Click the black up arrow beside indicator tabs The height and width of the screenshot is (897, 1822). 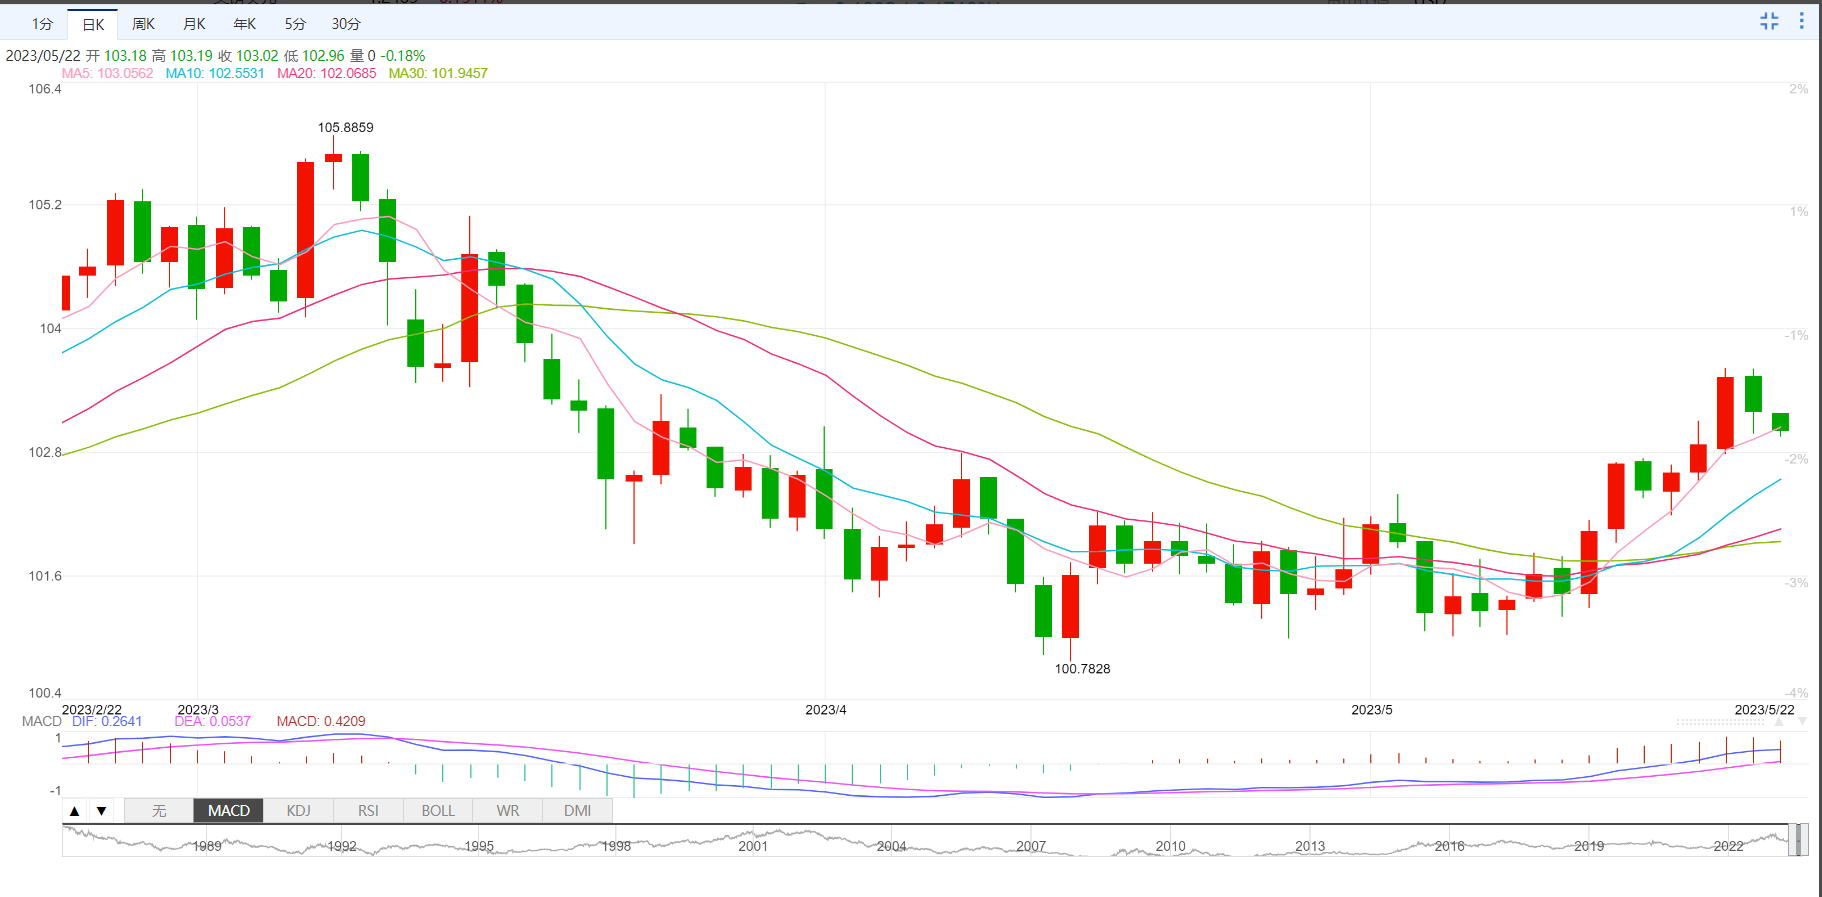tap(75, 811)
